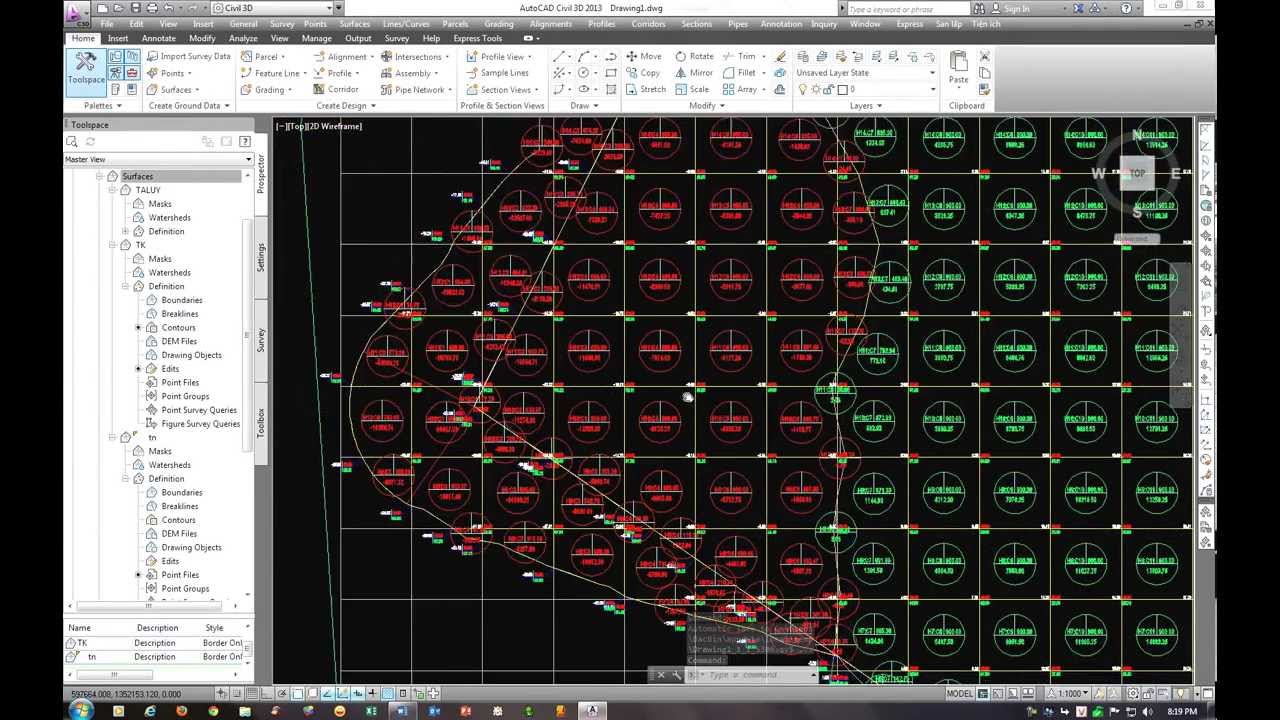Open the Grading dropdown

pyautogui.click(x=267, y=90)
